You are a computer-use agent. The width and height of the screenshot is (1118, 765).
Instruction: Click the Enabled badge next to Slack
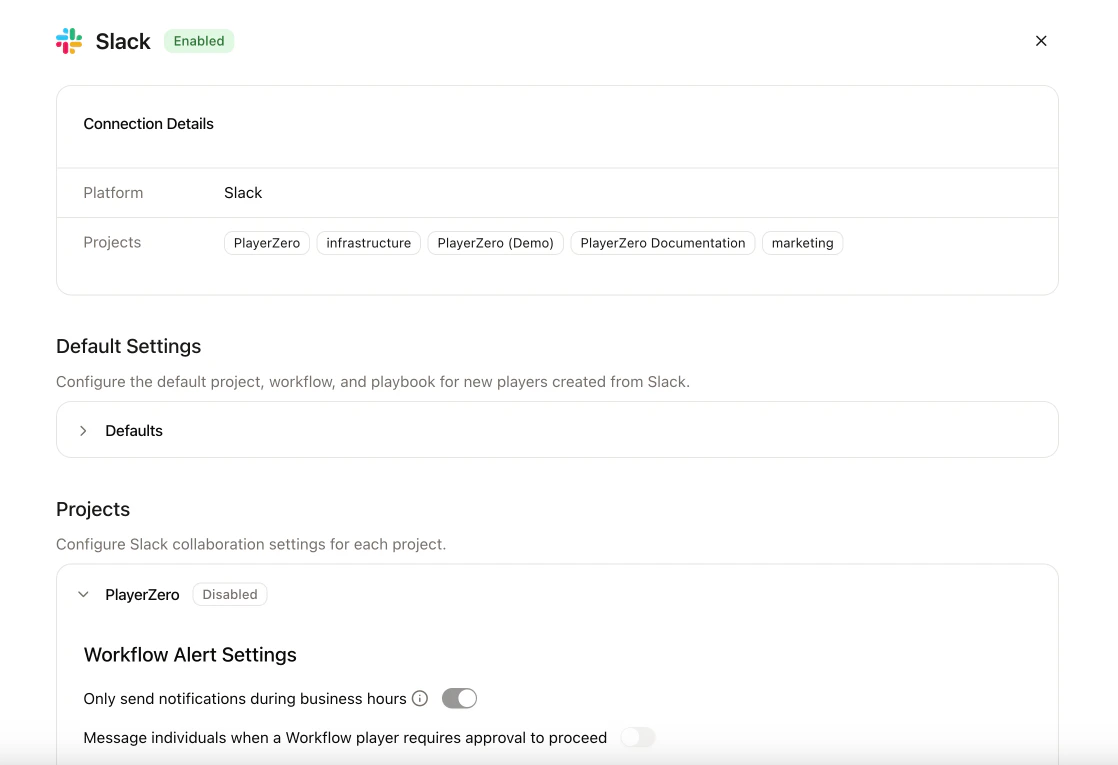click(198, 41)
